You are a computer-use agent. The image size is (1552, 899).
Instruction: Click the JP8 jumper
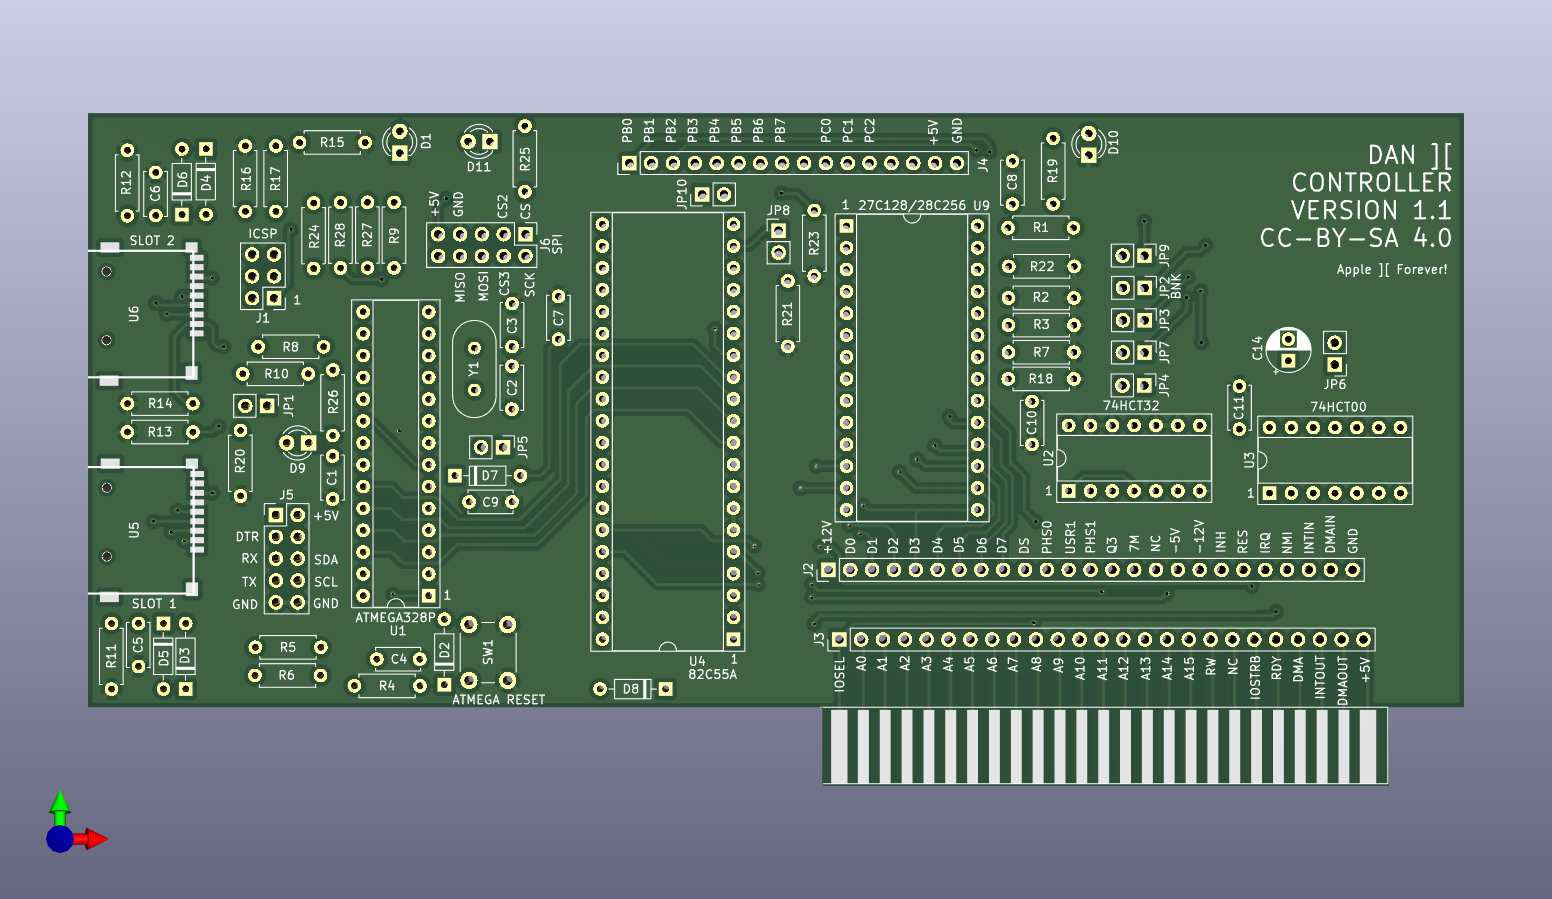pos(778,241)
